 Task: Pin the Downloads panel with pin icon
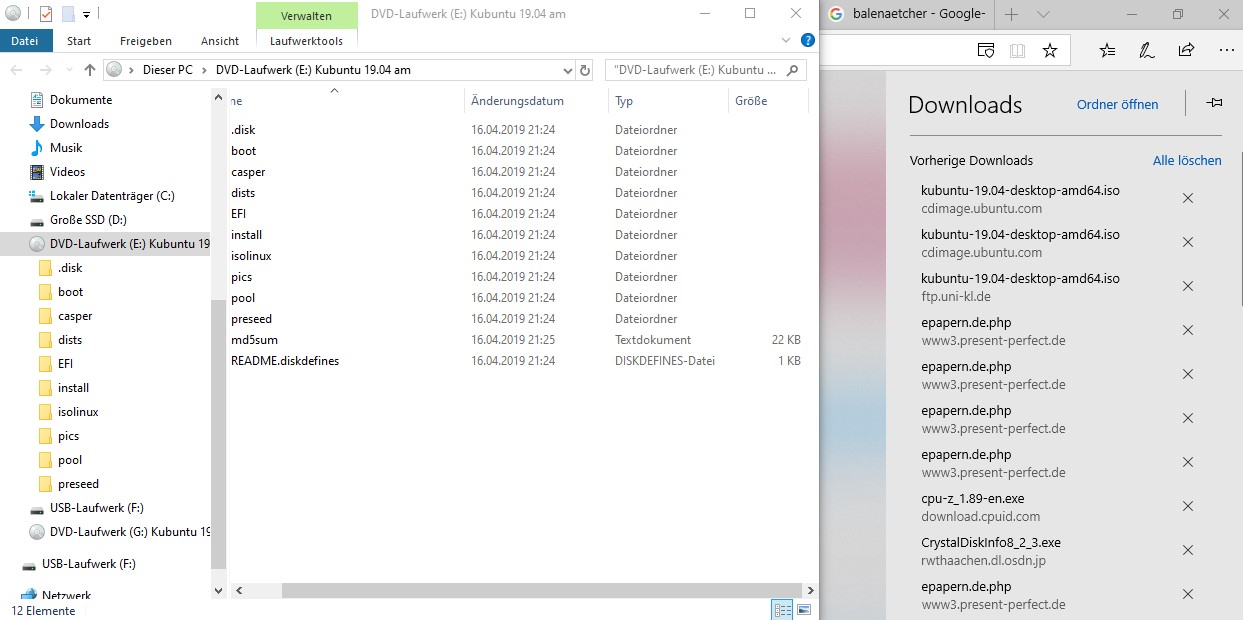tap(1214, 104)
